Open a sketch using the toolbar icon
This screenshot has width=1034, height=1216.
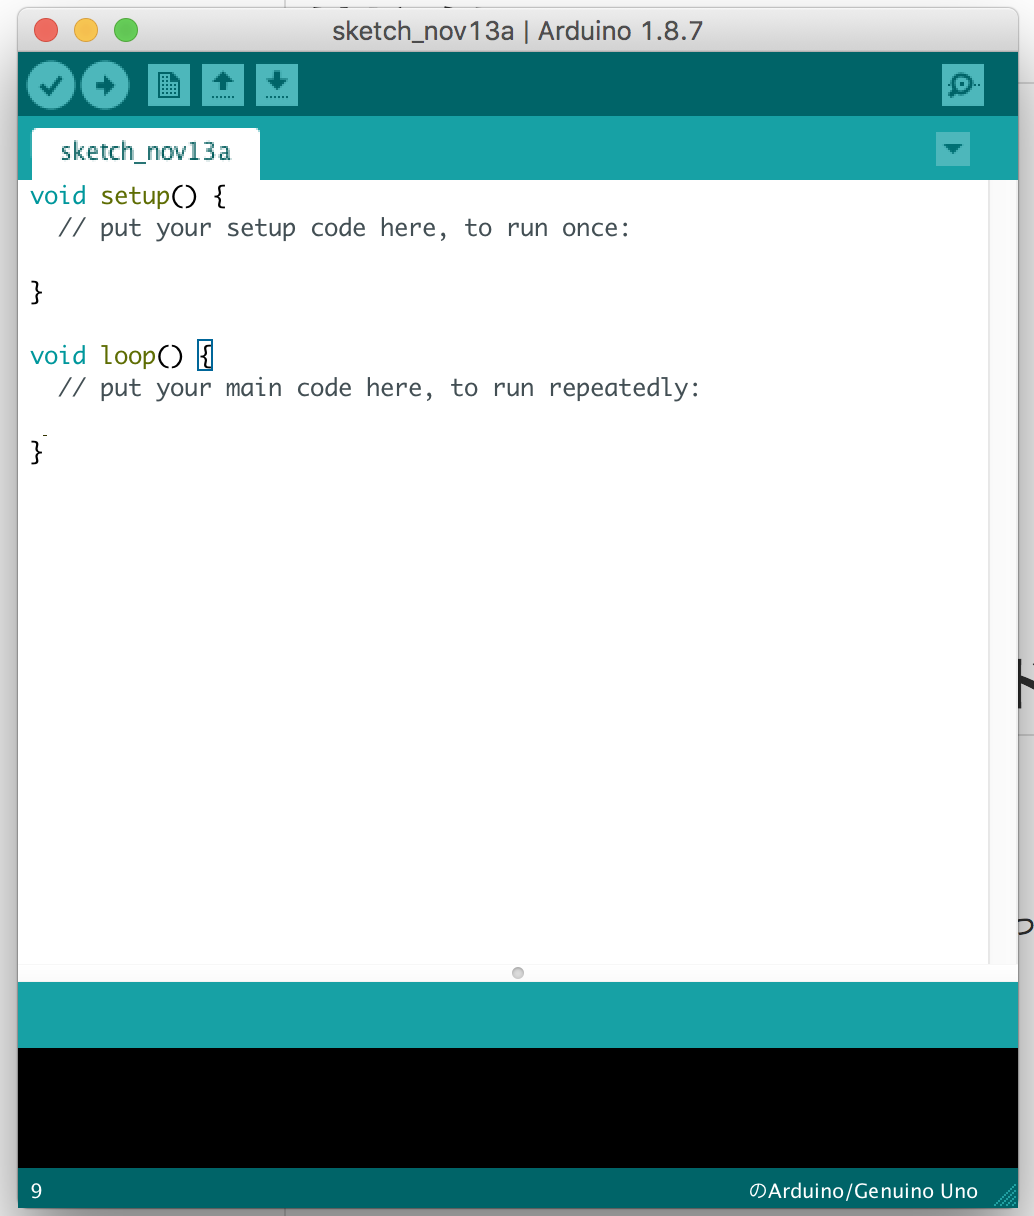(222, 85)
